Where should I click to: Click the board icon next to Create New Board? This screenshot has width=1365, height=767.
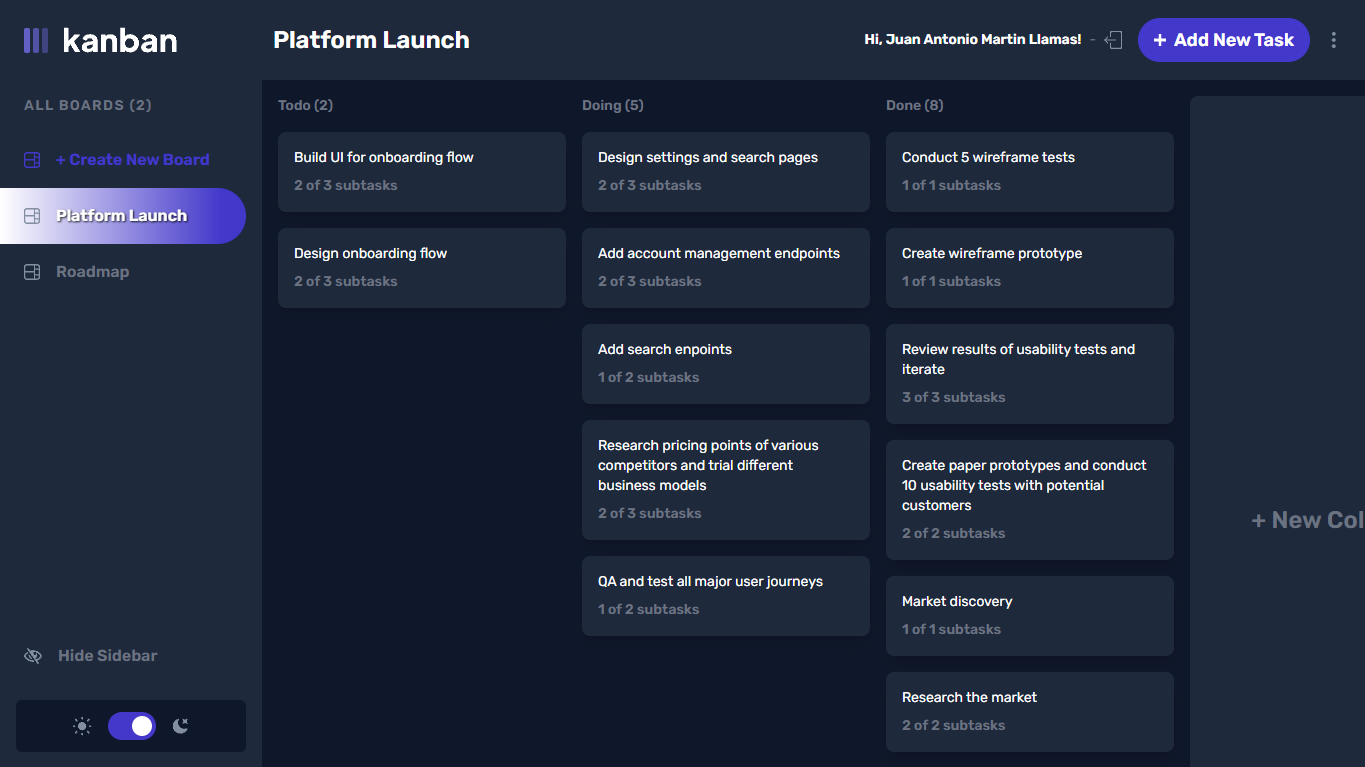32,159
